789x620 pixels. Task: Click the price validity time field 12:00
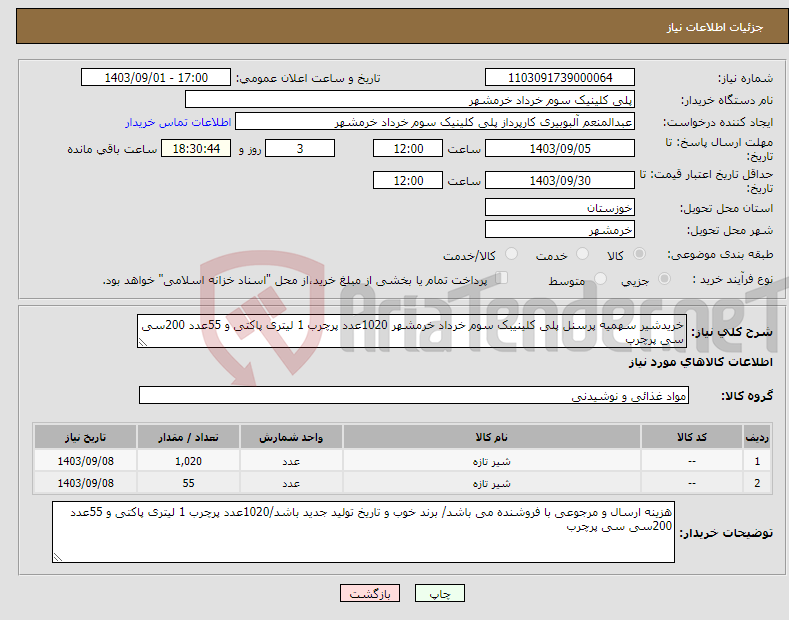pos(408,180)
